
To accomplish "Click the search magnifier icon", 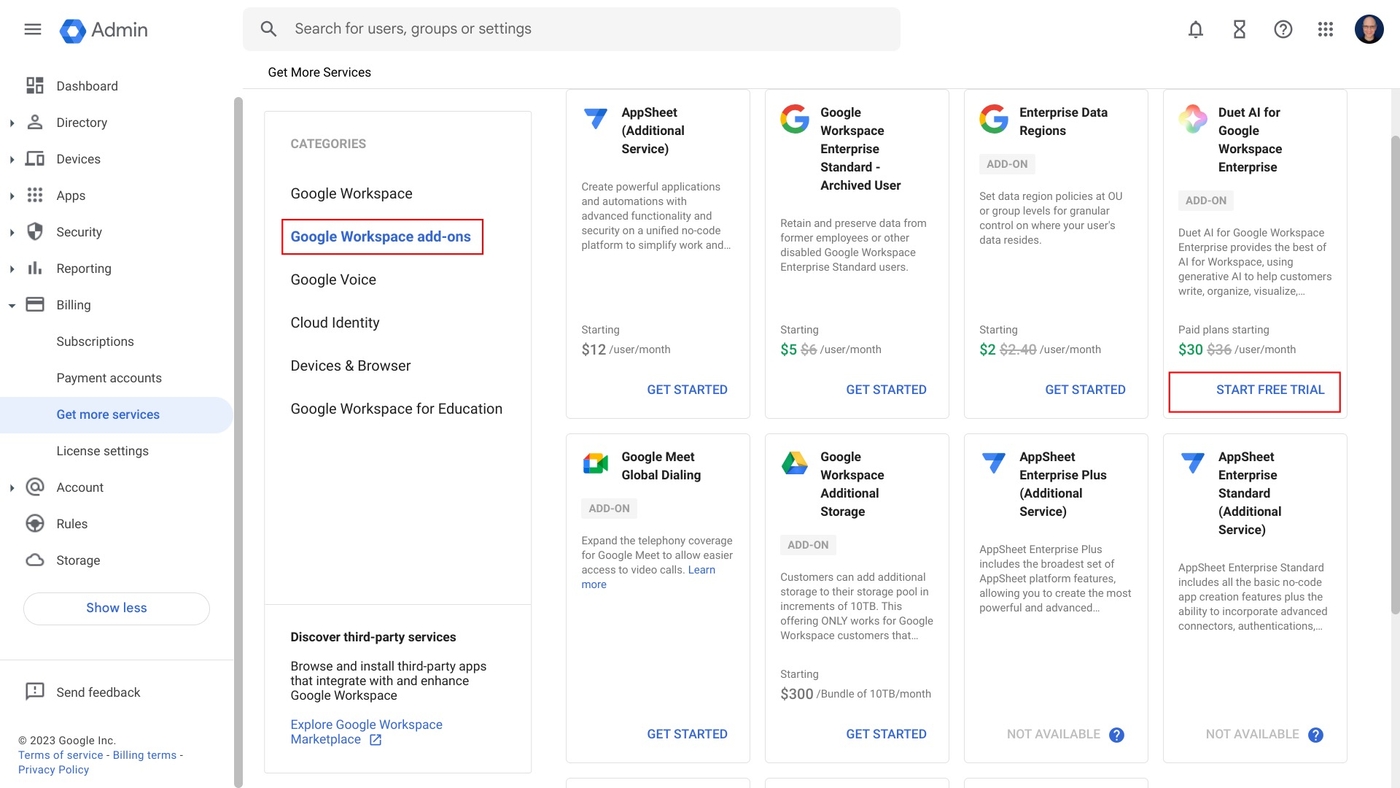I will (x=268, y=28).
